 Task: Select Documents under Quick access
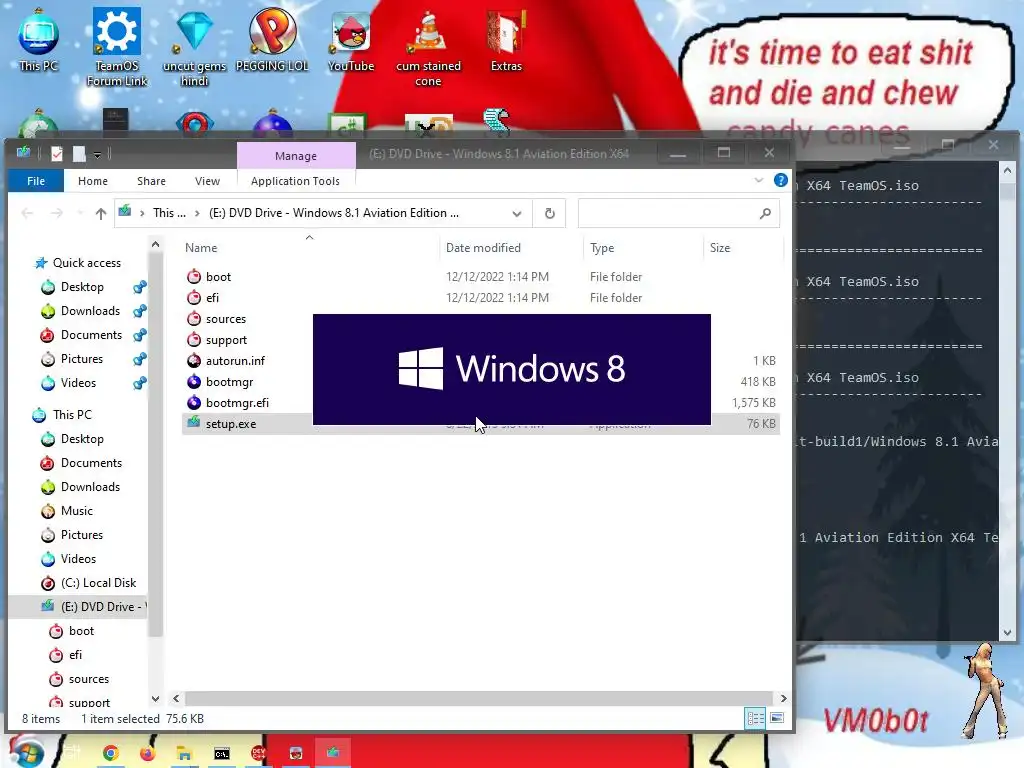pyautogui.click(x=91, y=335)
